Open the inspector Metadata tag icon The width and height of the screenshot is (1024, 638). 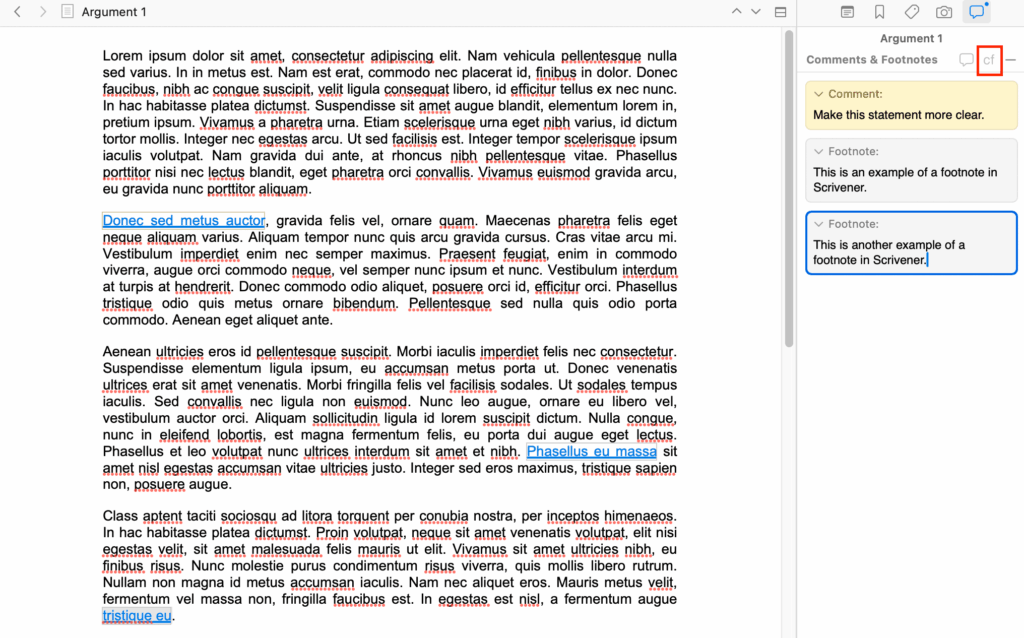tap(912, 12)
